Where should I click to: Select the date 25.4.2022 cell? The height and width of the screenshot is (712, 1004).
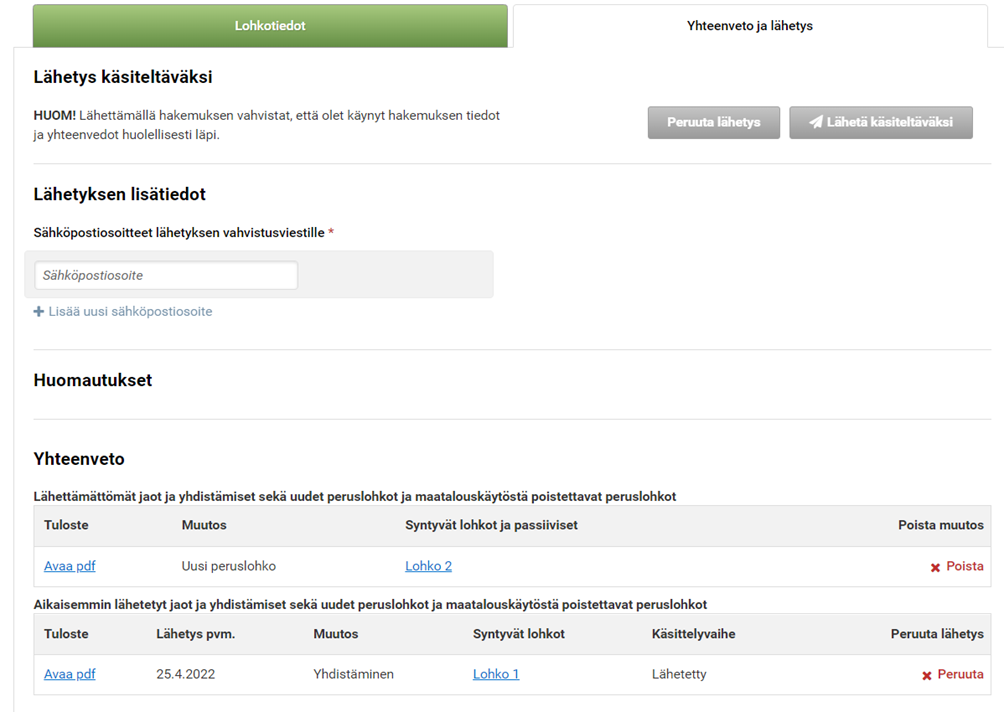(186, 674)
